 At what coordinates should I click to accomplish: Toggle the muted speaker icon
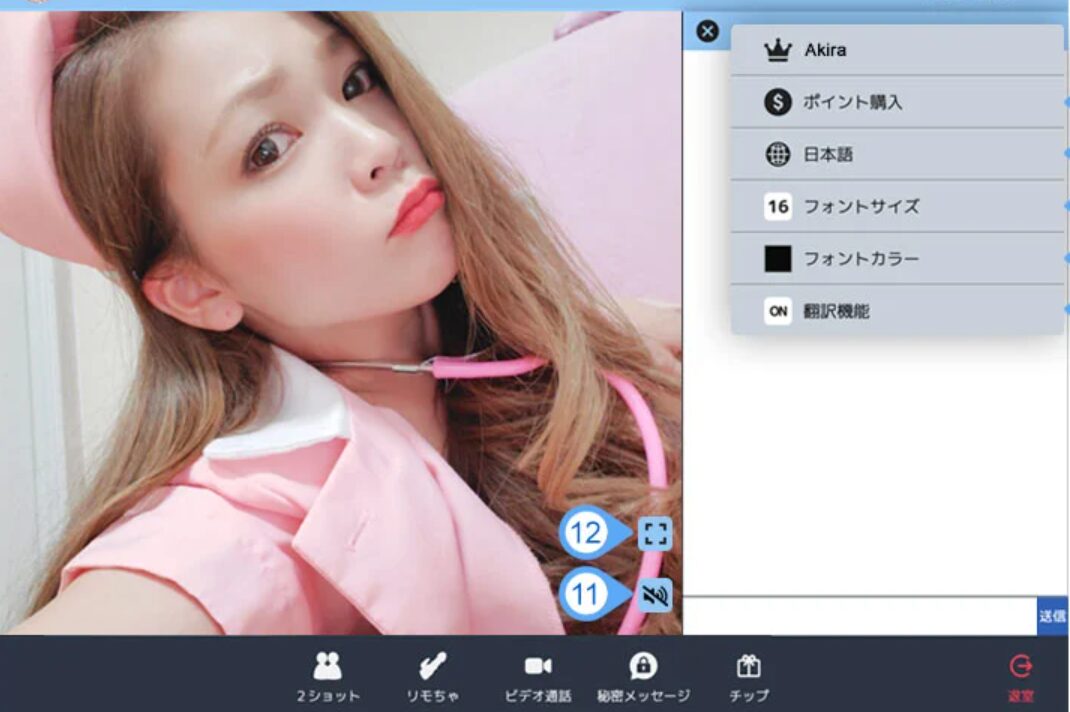pyautogui.click(x=655, y=596)
